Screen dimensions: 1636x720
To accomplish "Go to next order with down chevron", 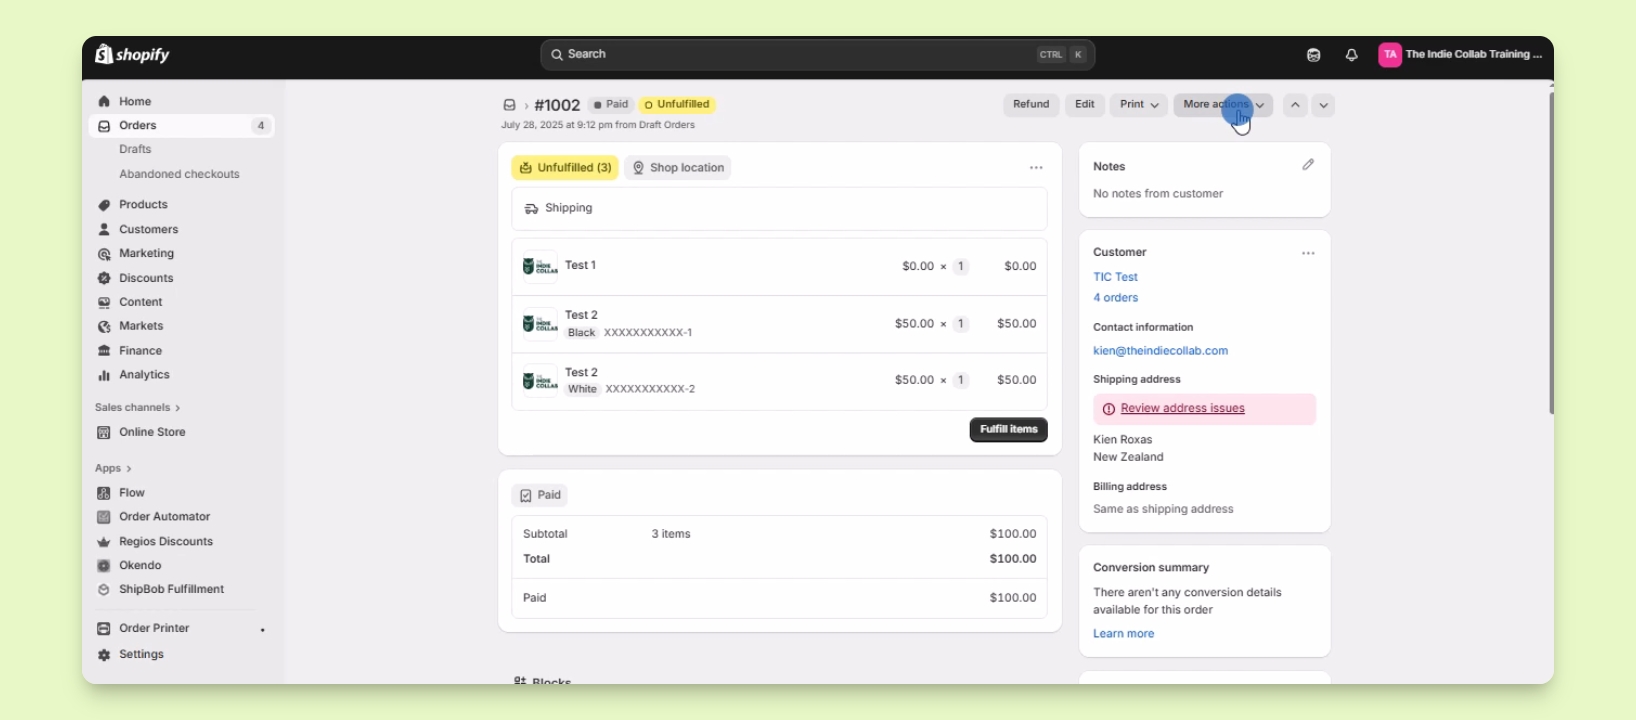I will coord(1324,105).
